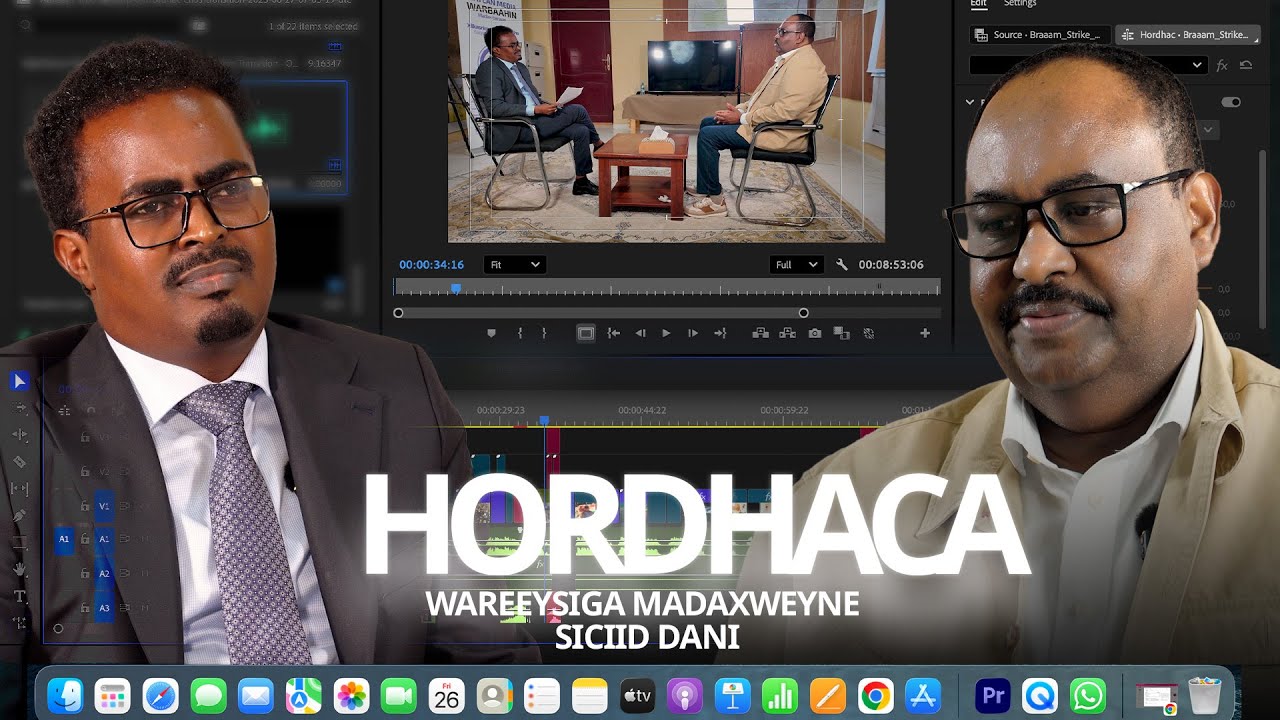Click the blue playhead on monitor ruler

click(x=456, y=288)
